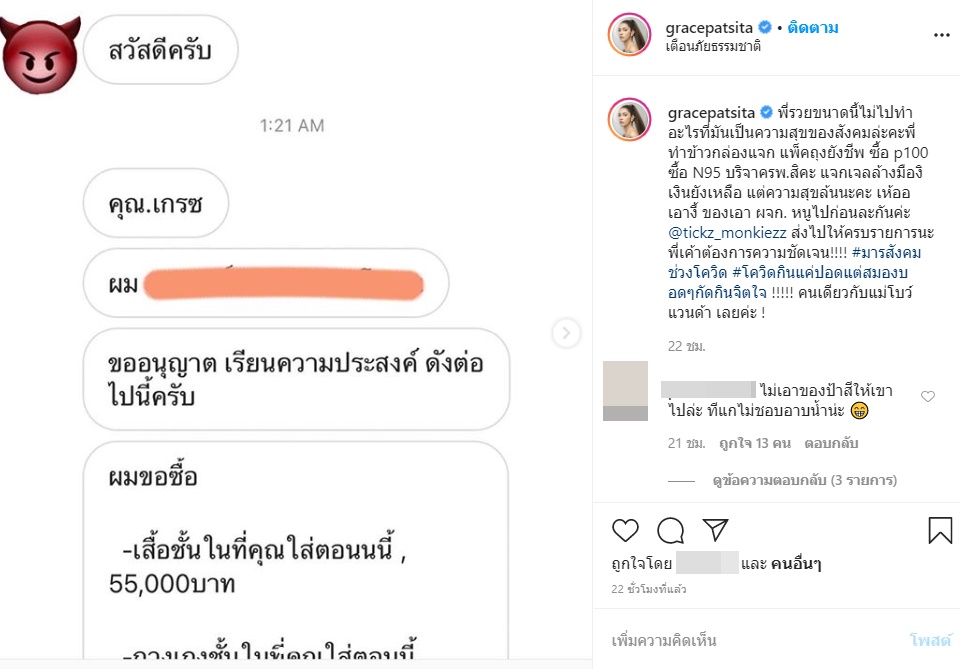The image size is (960, 669).
Task: Click verified badge next to caption username
Action: tap(766, 113)
